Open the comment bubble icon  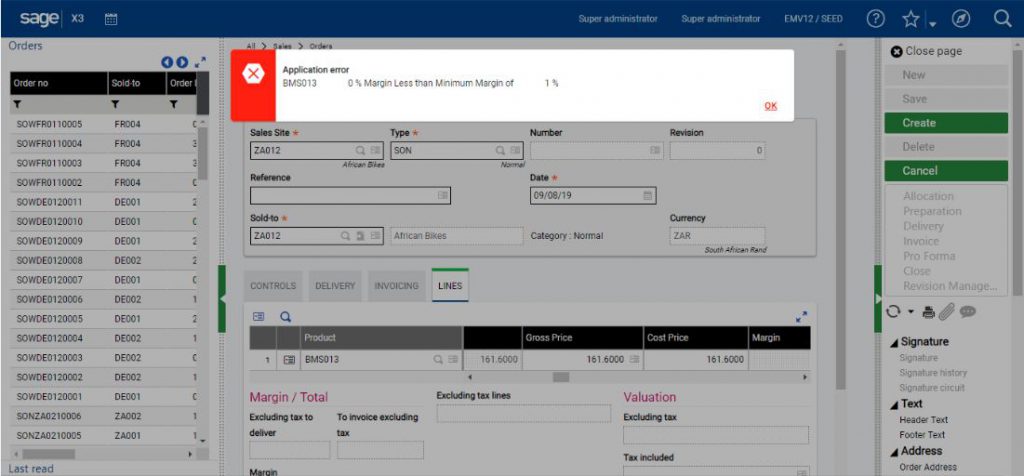click(x=967, y=313)
